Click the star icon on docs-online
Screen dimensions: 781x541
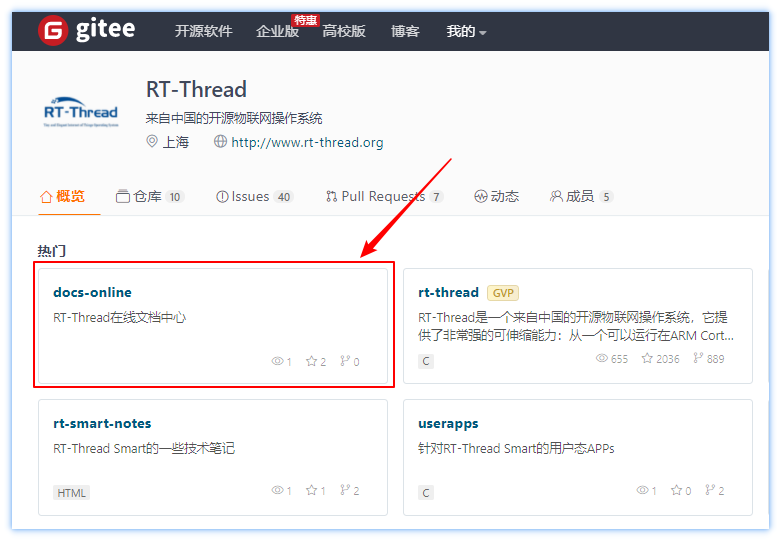pos(311,361)
